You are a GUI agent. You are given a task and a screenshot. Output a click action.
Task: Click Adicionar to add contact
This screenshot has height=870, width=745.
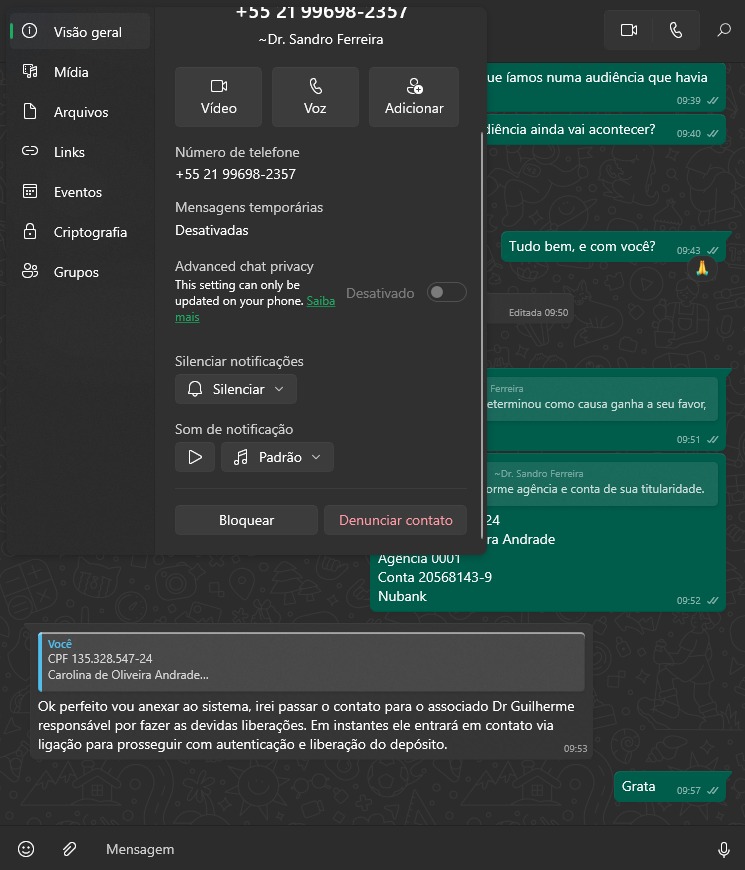coord(414,97)
